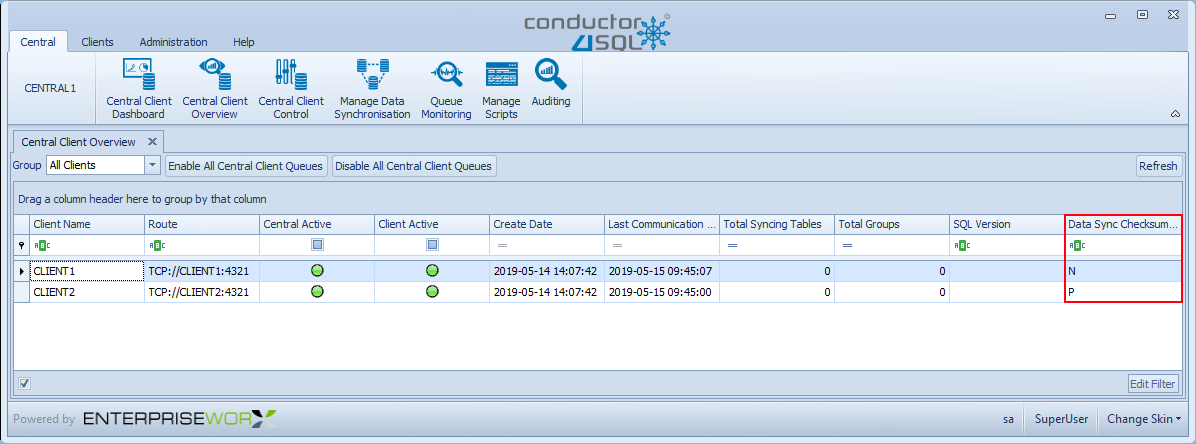
Task: Toggle the filter enabled checkbox at grid bottom
Action: 25,383
